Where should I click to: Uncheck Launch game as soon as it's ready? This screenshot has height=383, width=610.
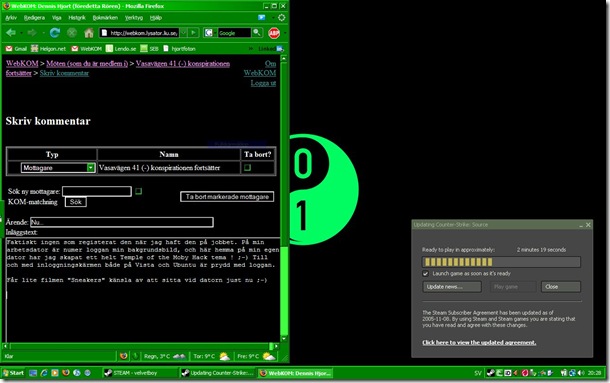click(426, 274)
